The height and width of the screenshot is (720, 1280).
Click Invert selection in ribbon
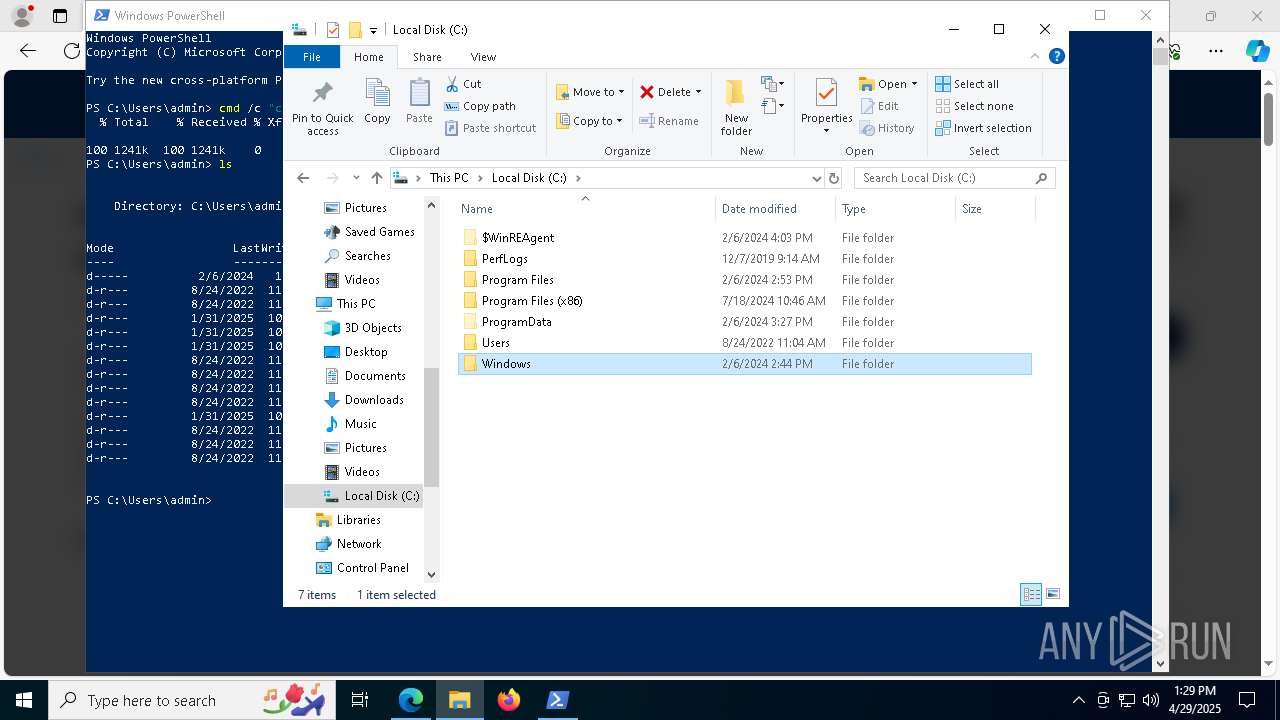983,128
